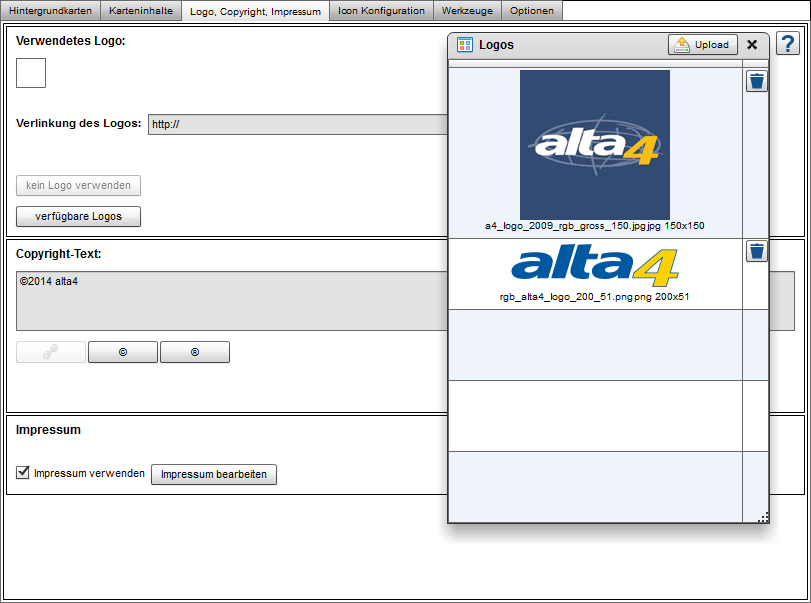Select the dark blue alta4 logo thumbnail
The image size is (811, 603).
(595, 145)
